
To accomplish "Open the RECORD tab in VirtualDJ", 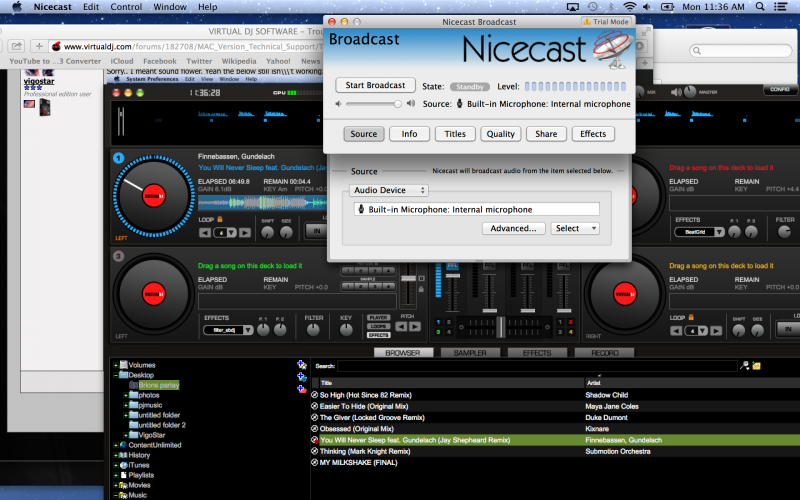I will pos(605,353).
